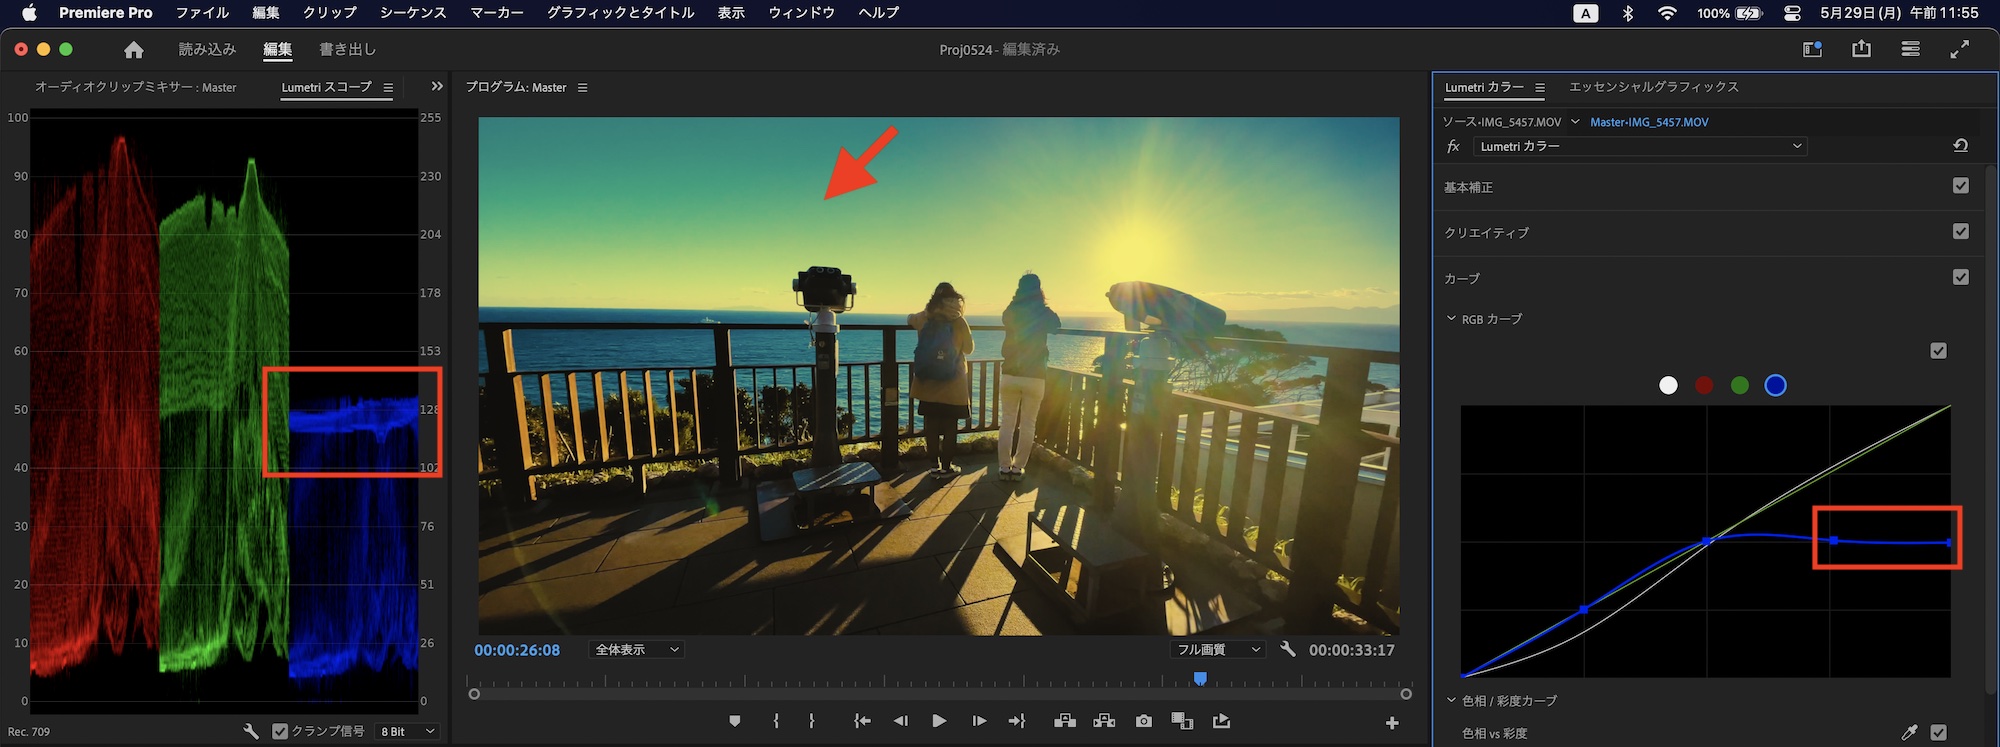This screenshot has height=747, width=2000.
Task: Open the Lumetri カラー effect dropdown
Action: click(1640, 146)
